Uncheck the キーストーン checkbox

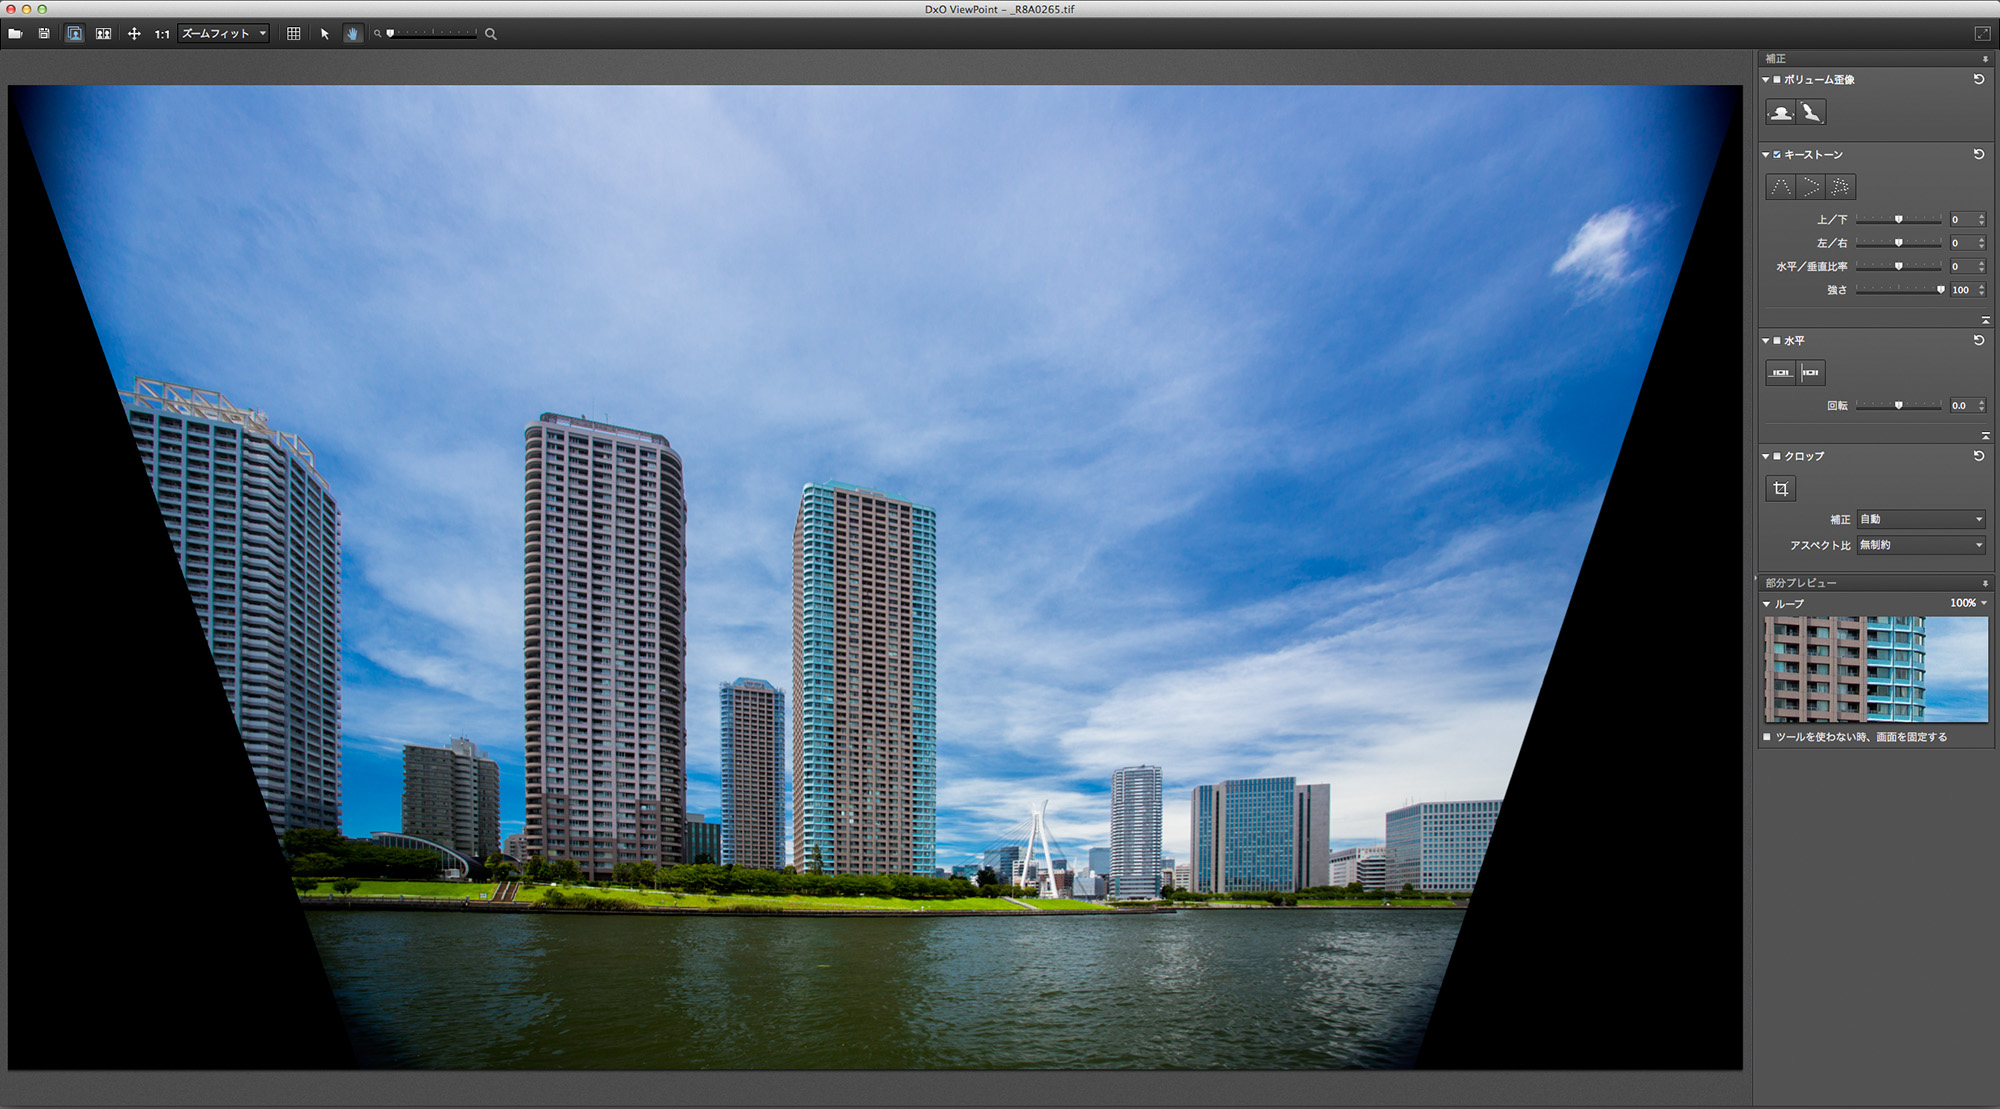coord(1777,154)
